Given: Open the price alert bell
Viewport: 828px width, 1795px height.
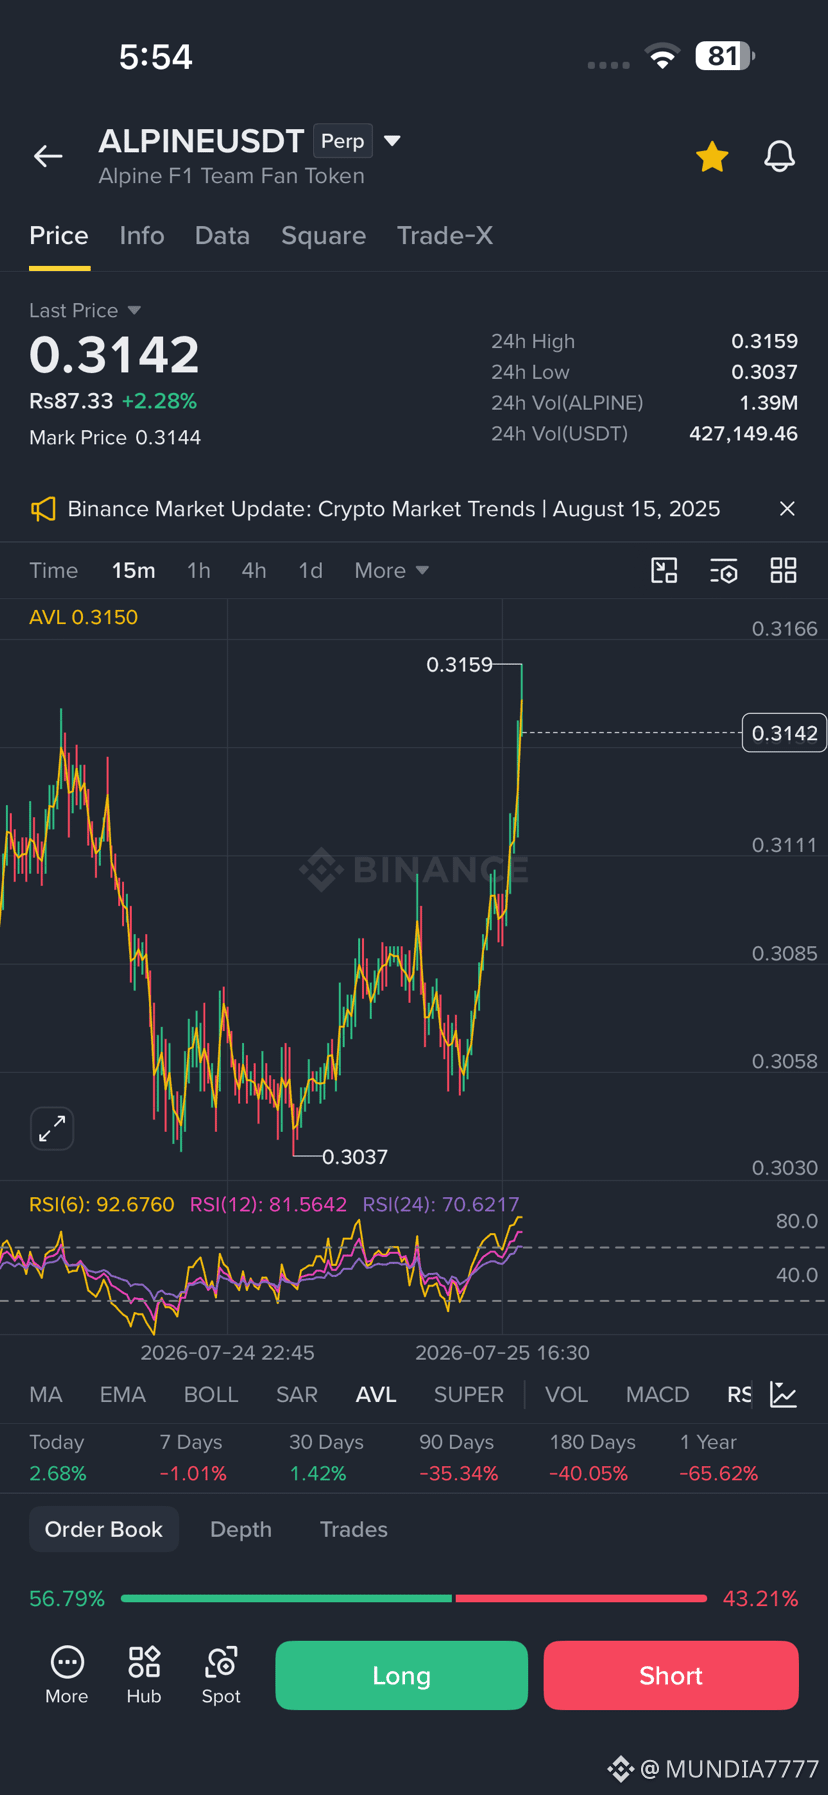Looking at the screenshot, I should (x=780, y=157).
